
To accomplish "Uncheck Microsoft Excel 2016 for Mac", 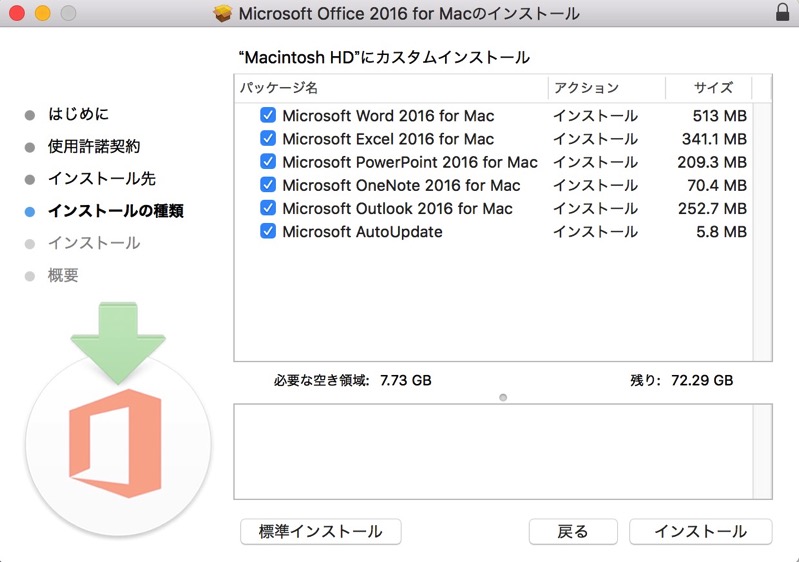I will (x=268, y=139).
